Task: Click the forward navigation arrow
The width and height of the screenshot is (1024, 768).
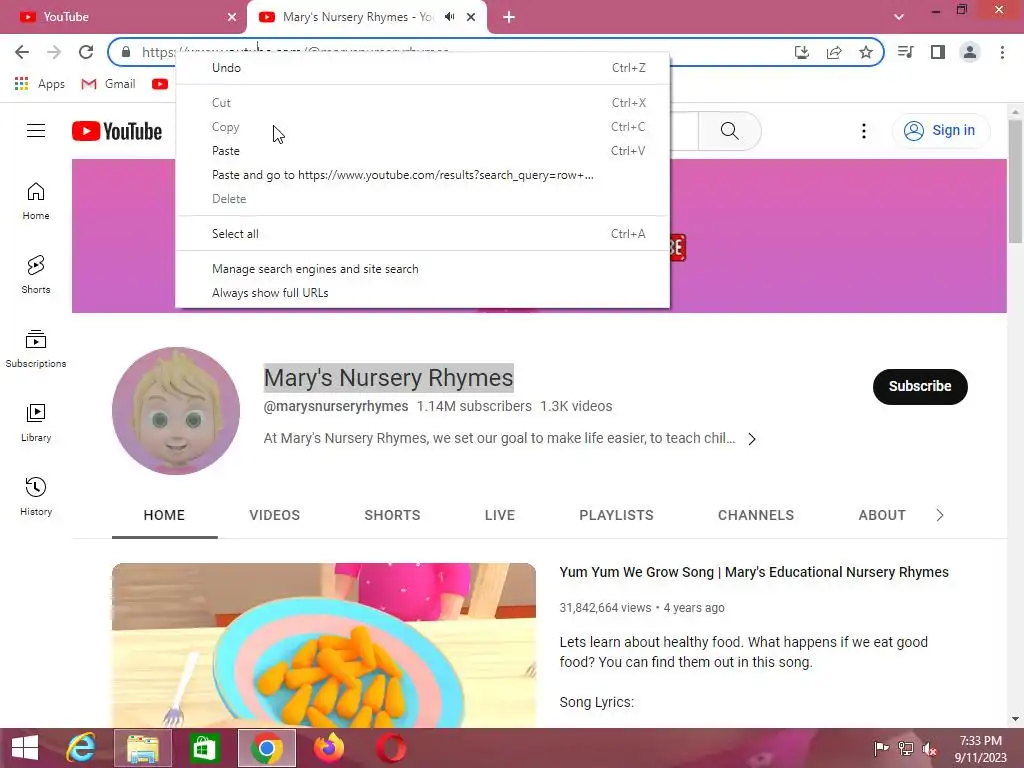Action: pos(54,52)
